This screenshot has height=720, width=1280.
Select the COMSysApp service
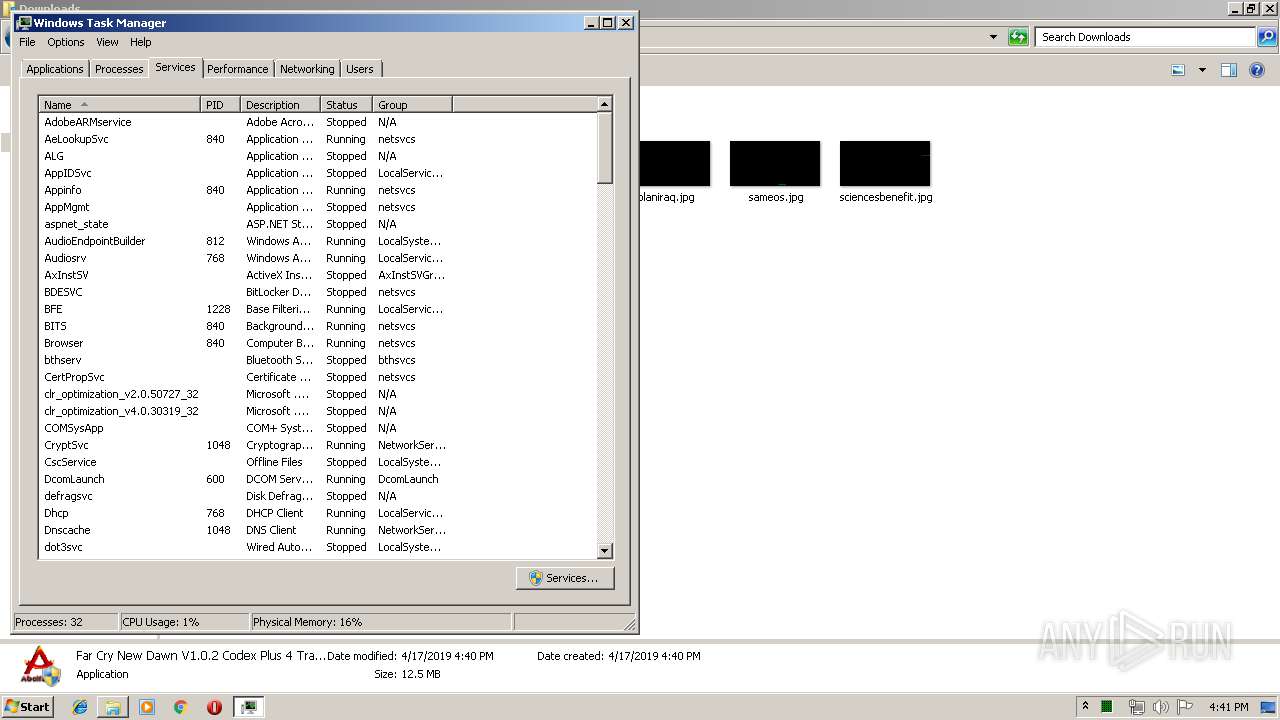coord(318,428)
